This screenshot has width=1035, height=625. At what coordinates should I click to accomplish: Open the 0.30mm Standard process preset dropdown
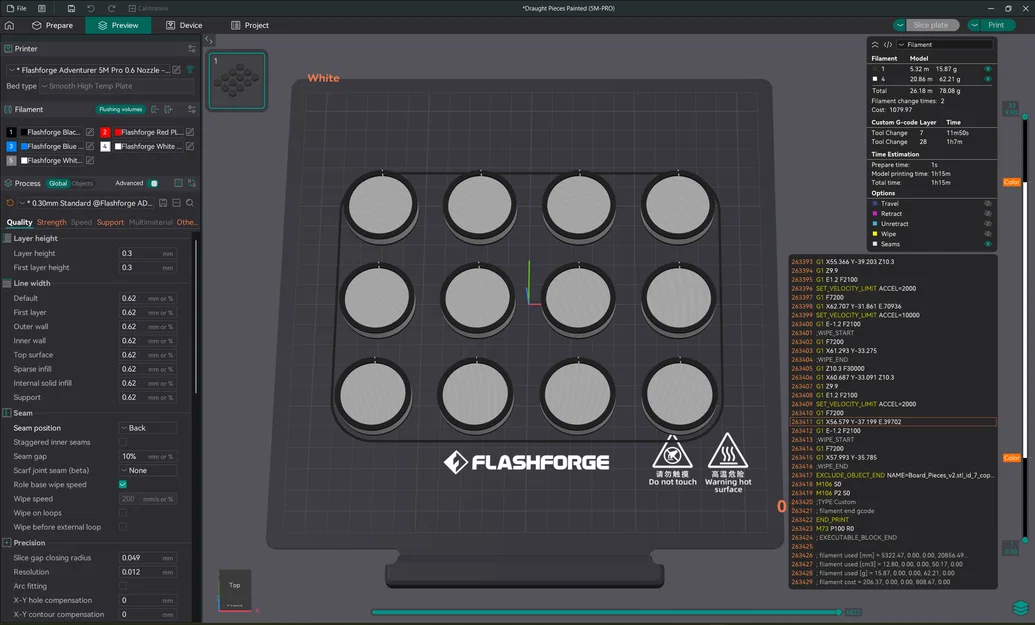(x=87, y=203)
